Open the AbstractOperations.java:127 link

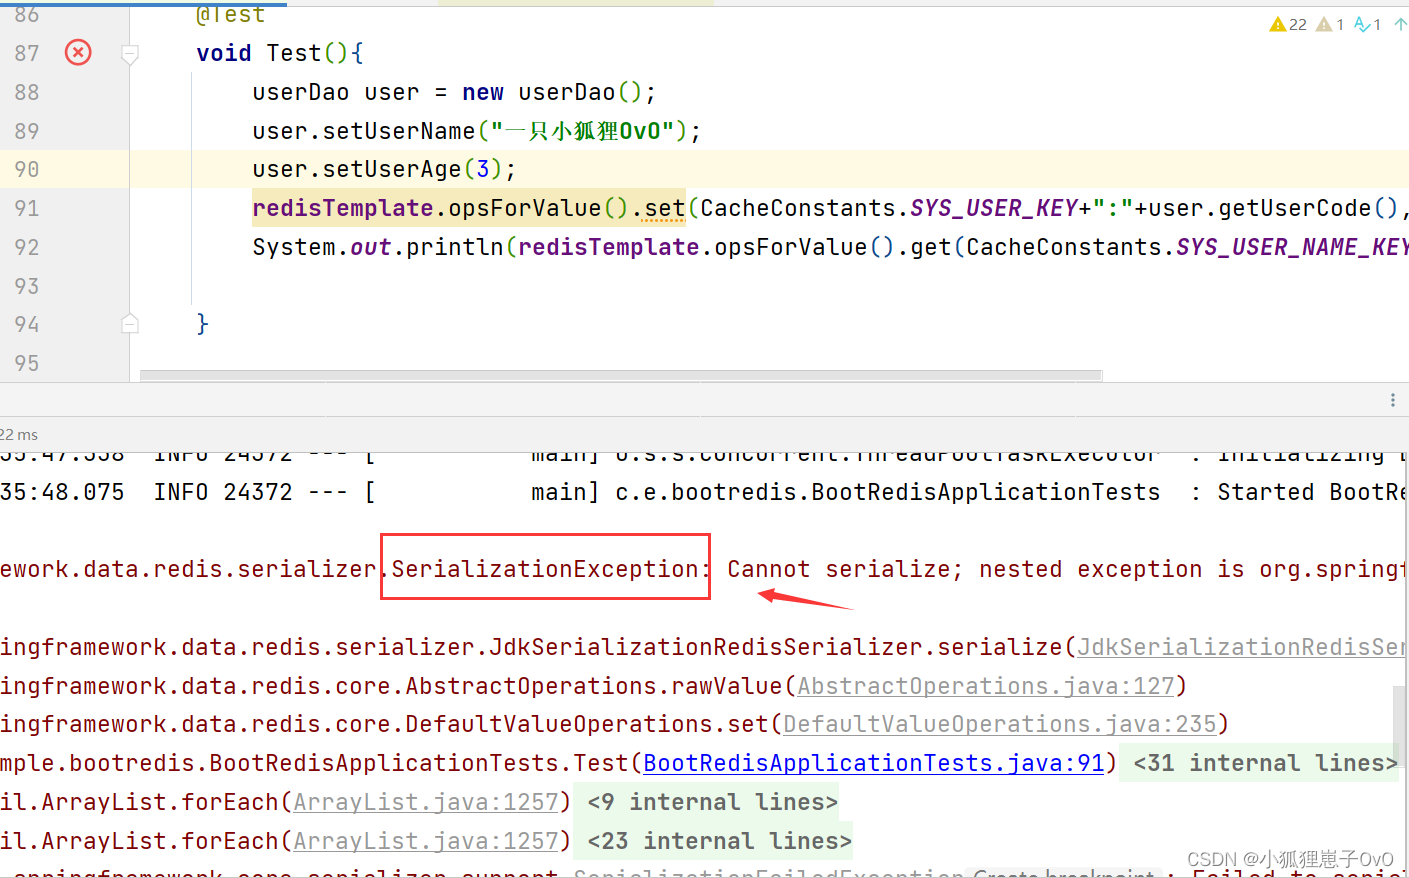(x=986, y=686)
